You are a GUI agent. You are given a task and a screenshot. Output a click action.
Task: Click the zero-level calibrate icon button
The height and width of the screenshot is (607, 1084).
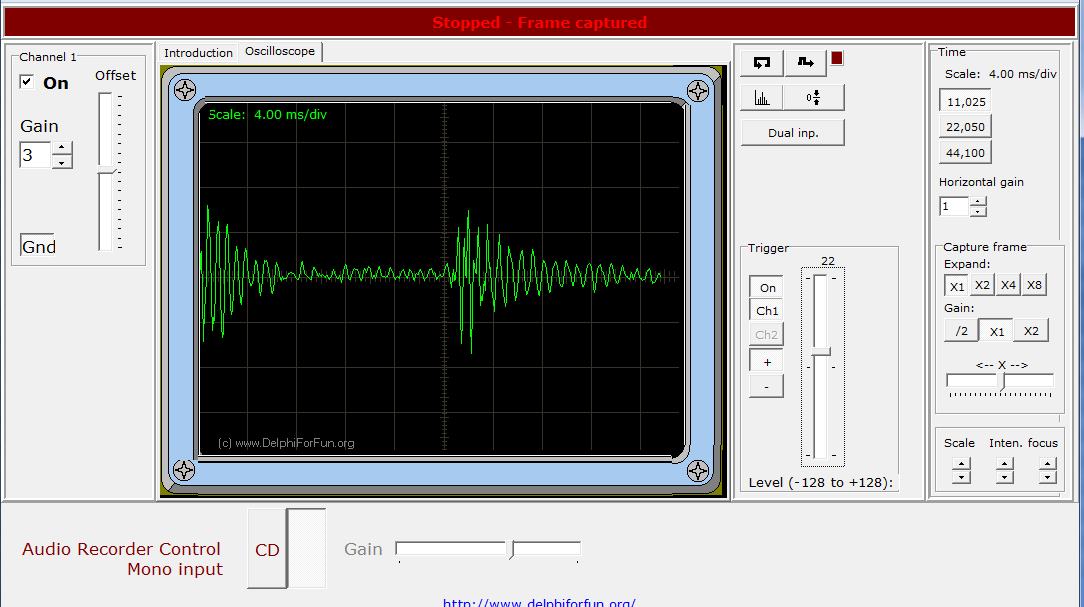tap(814, 97)
